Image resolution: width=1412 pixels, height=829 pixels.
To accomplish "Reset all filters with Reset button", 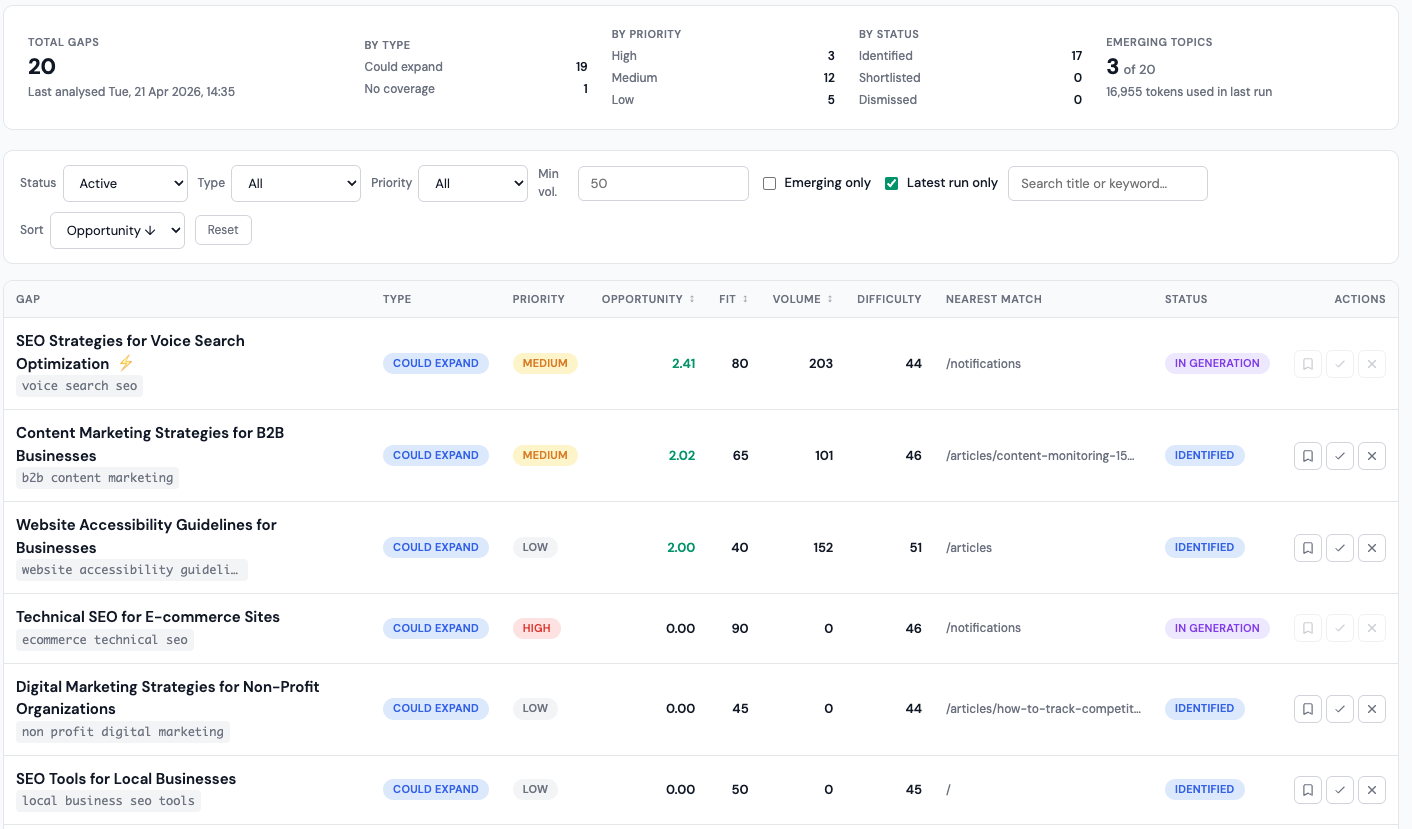I will [x=223, y=230].
